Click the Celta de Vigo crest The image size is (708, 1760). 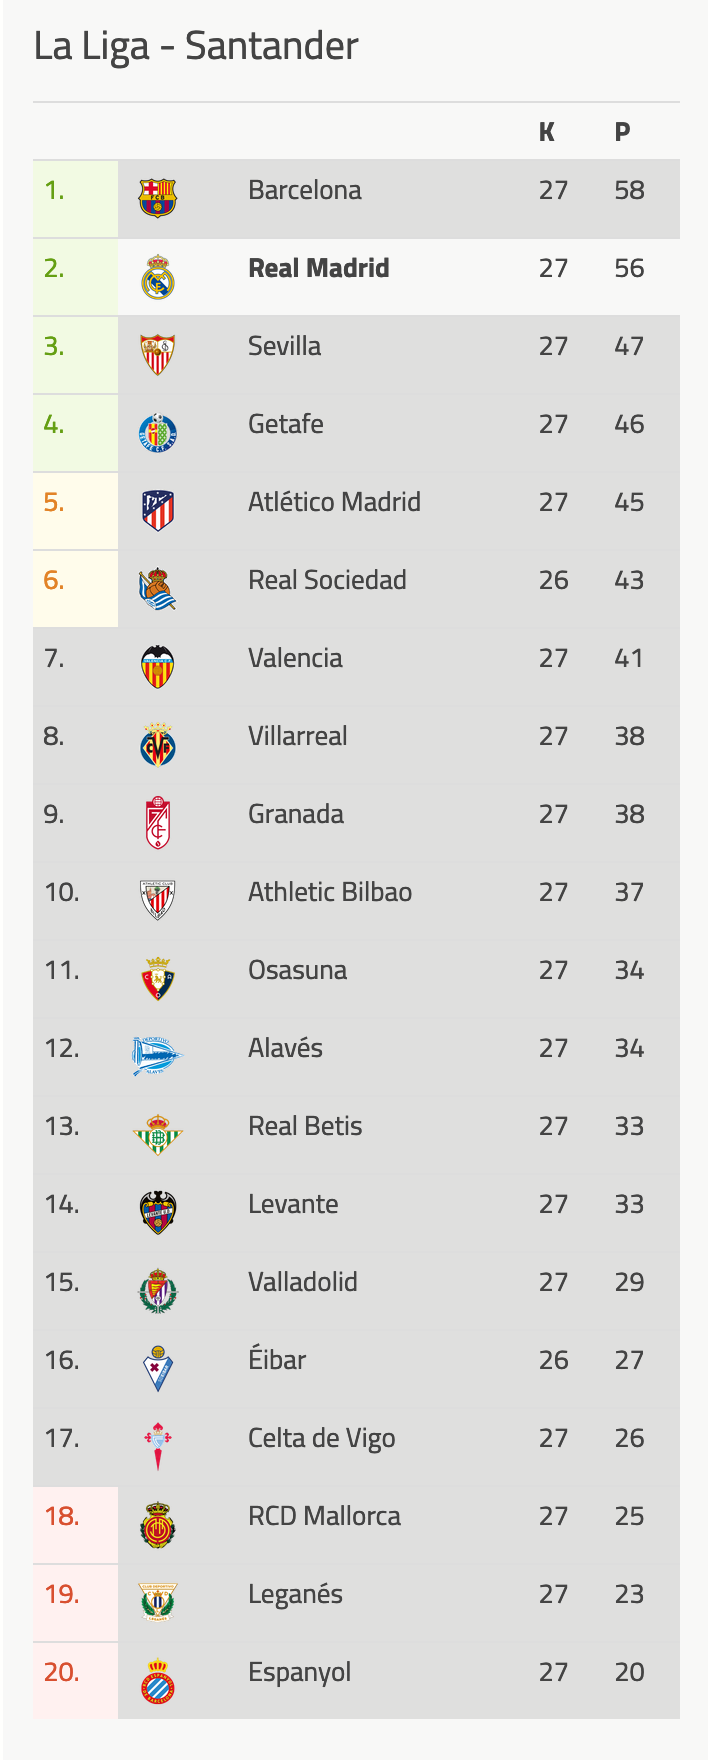[157, 1446]
